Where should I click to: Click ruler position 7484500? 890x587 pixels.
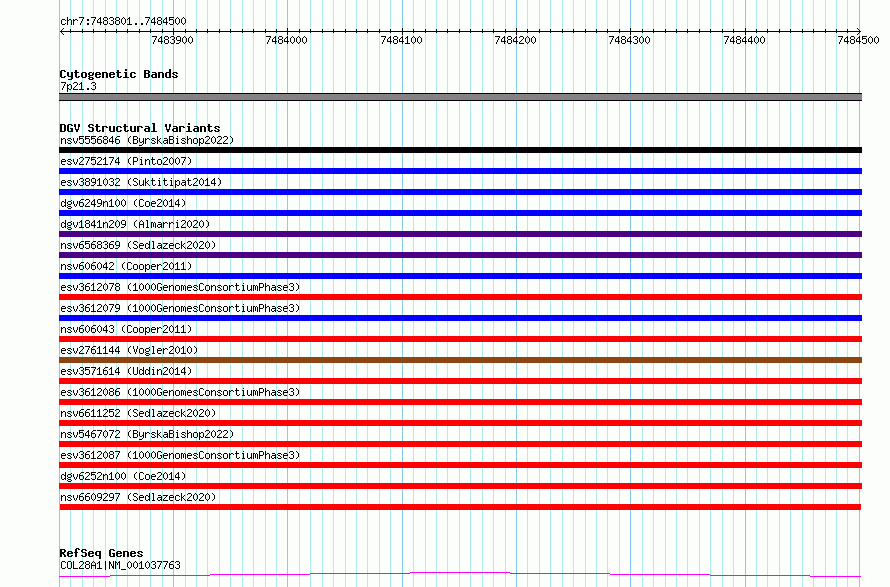[x=858, y=40]
